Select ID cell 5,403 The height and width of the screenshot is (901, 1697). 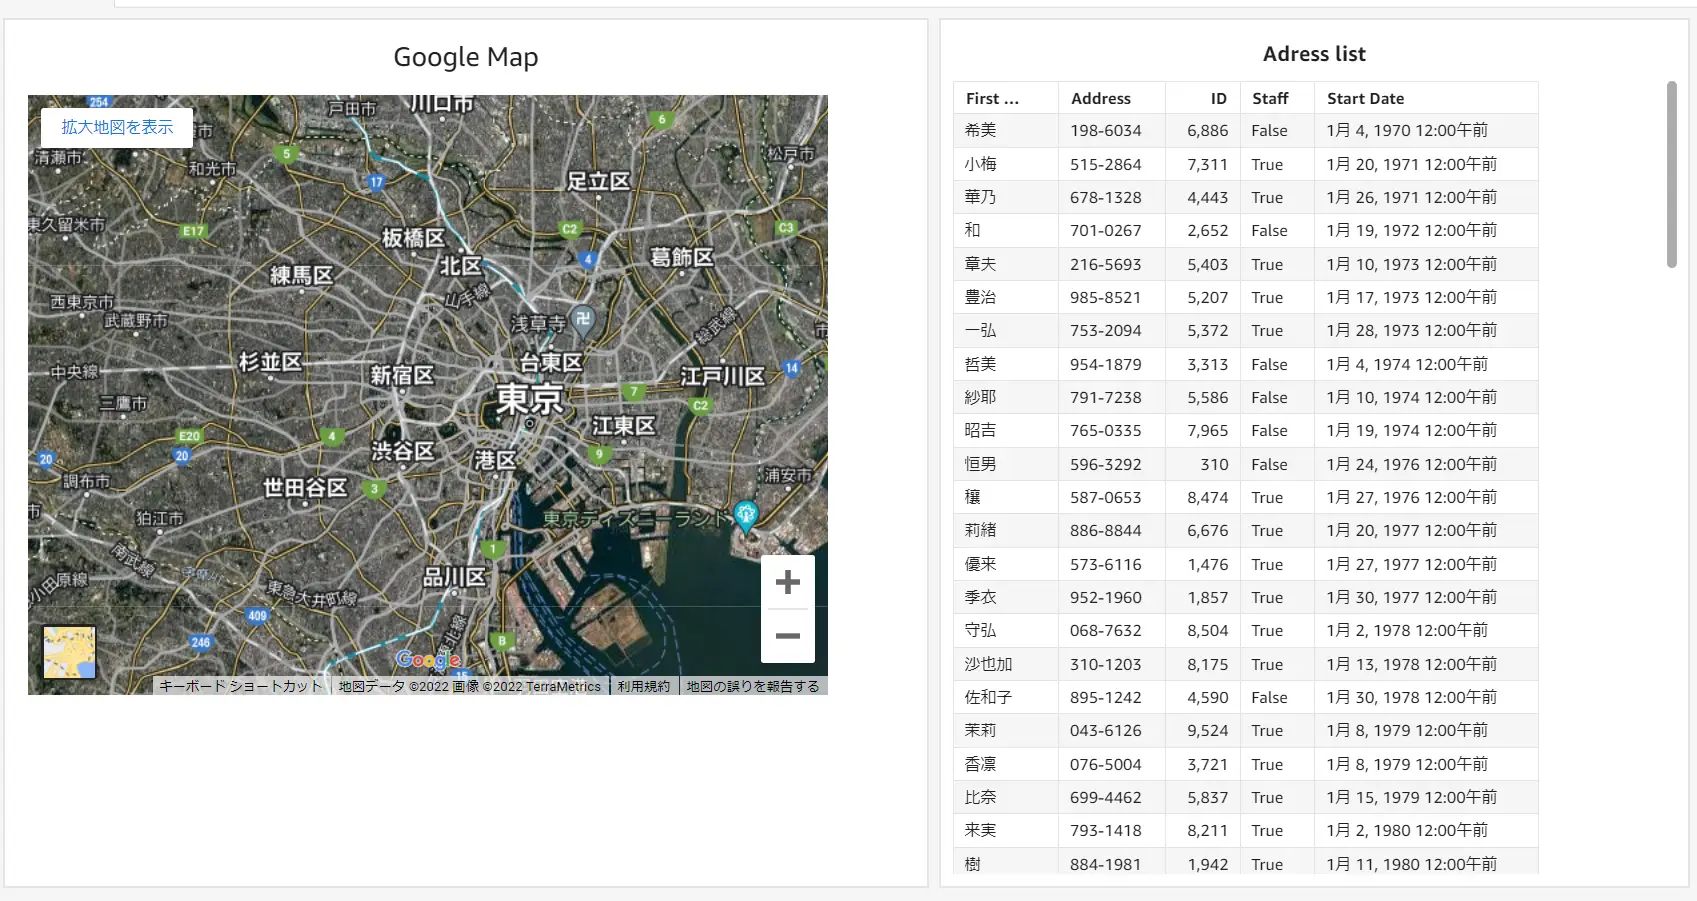click(x=1203, y=264)
